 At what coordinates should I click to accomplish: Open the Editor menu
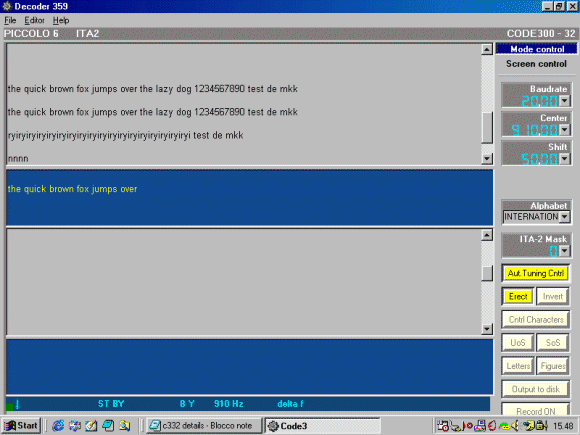point(34,20)
